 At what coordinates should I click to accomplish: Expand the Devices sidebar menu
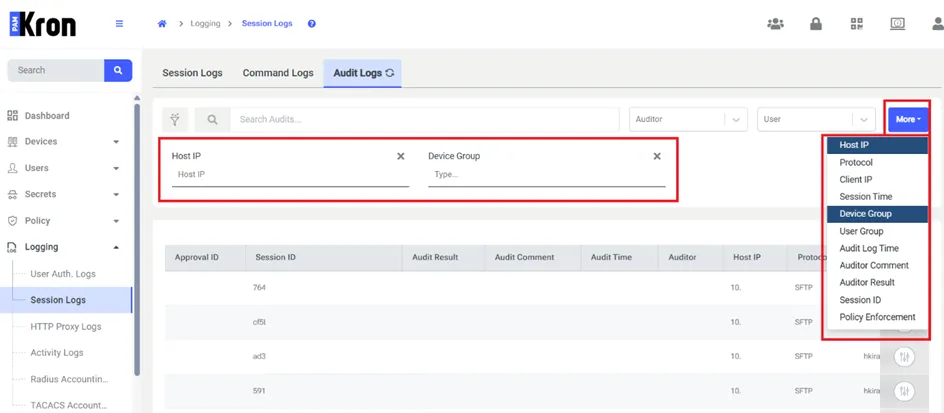pos(116,142)
